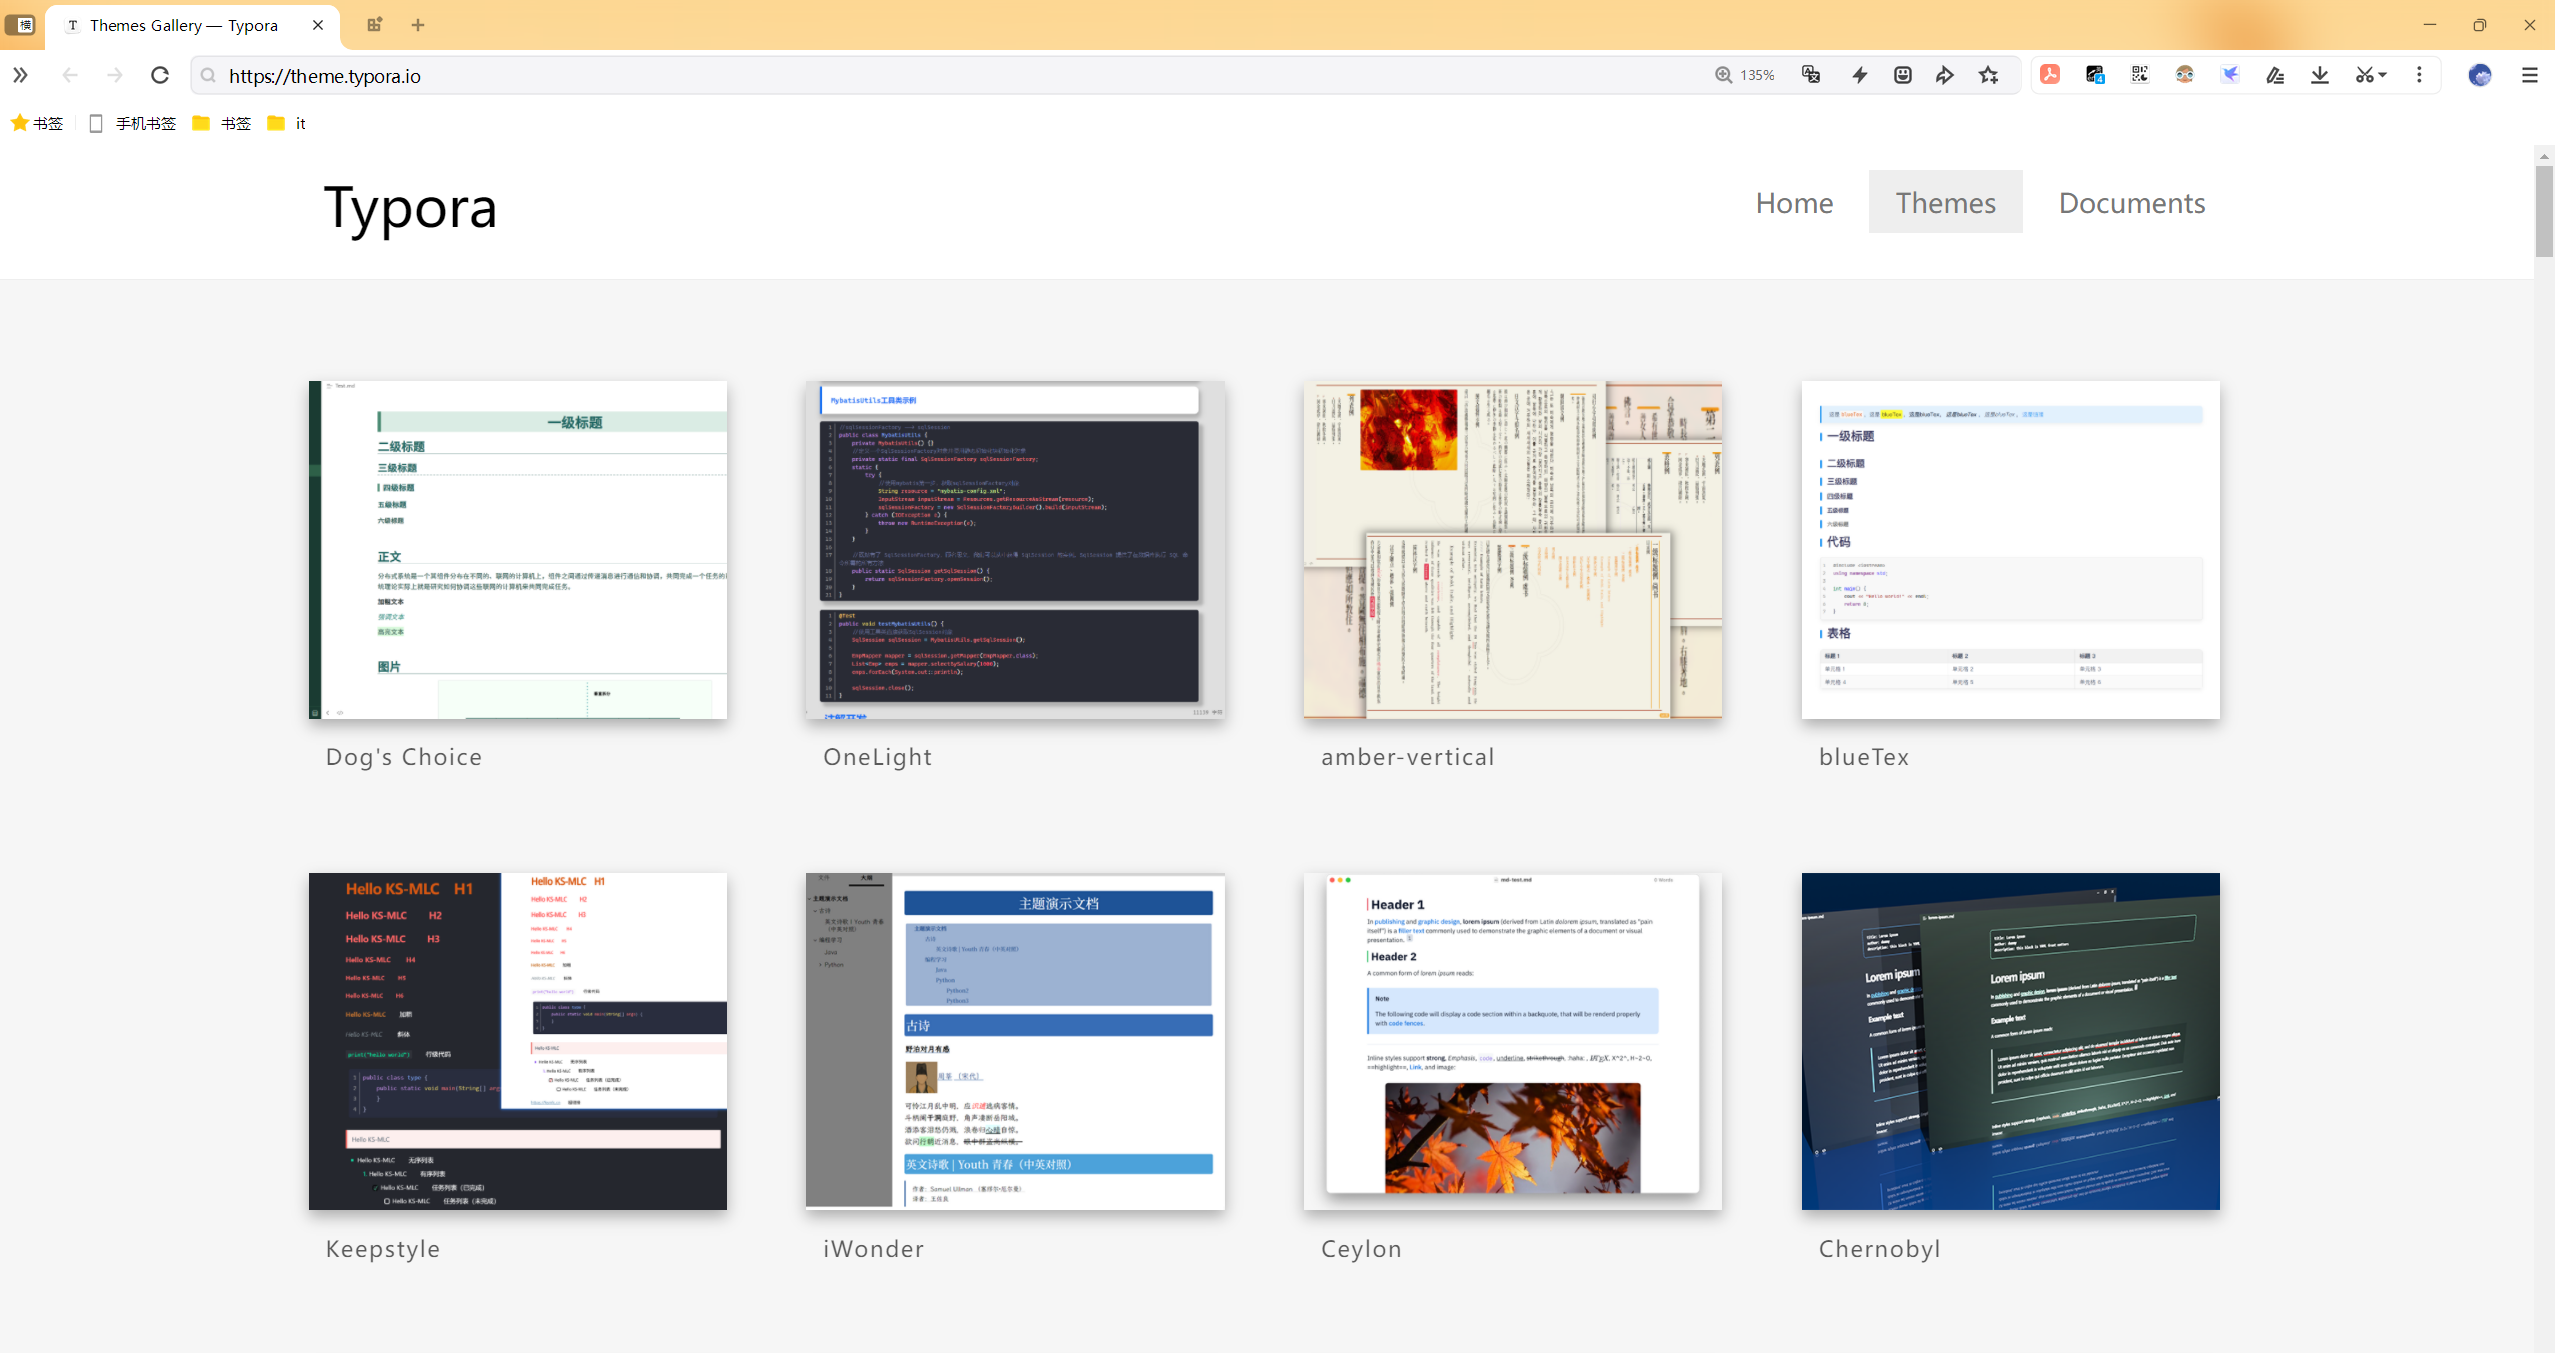This screenshot has width=2555, height=1353.
Task: Click the share arrow icon
Action: coord(1945,75)
